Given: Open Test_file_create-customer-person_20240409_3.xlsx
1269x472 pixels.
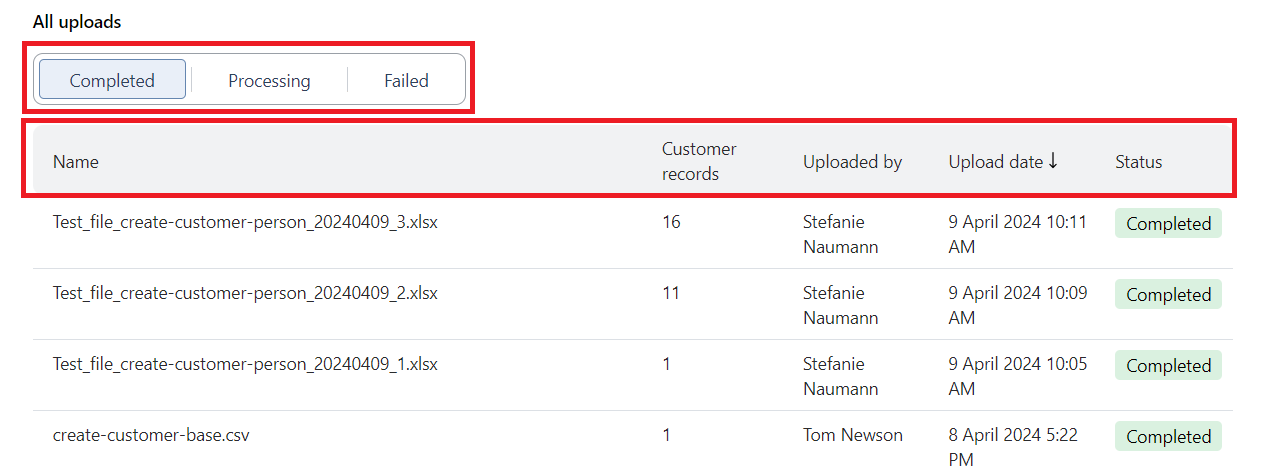Looking at the screenshot, I should pos(245,222).
